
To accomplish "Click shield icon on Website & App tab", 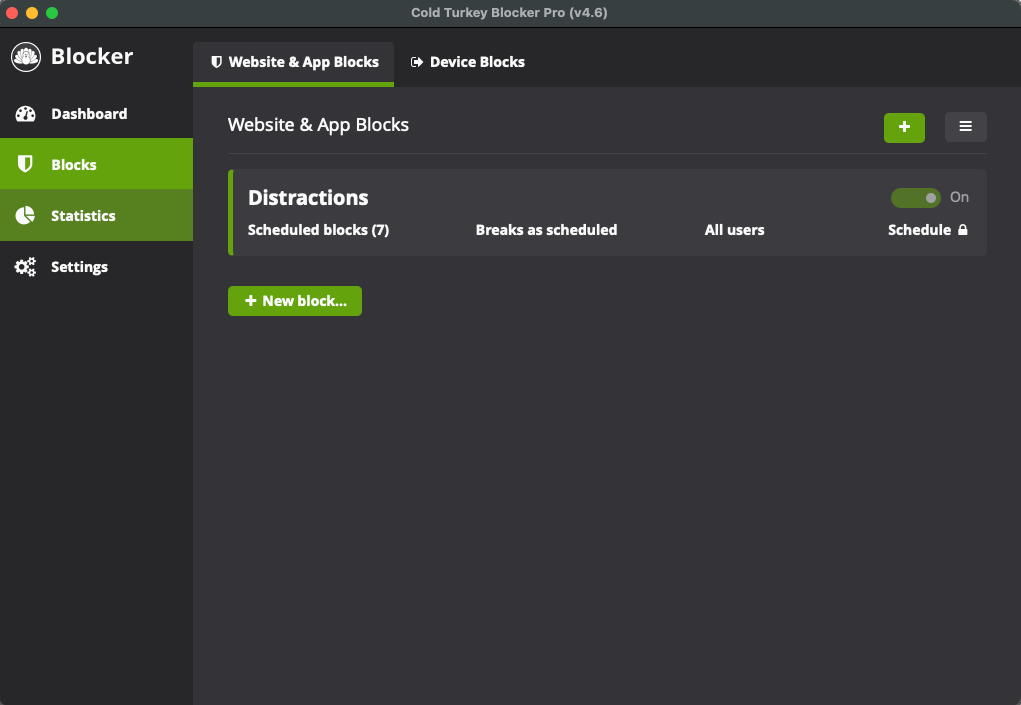I will pyautogui.click(x=217, y=62).
